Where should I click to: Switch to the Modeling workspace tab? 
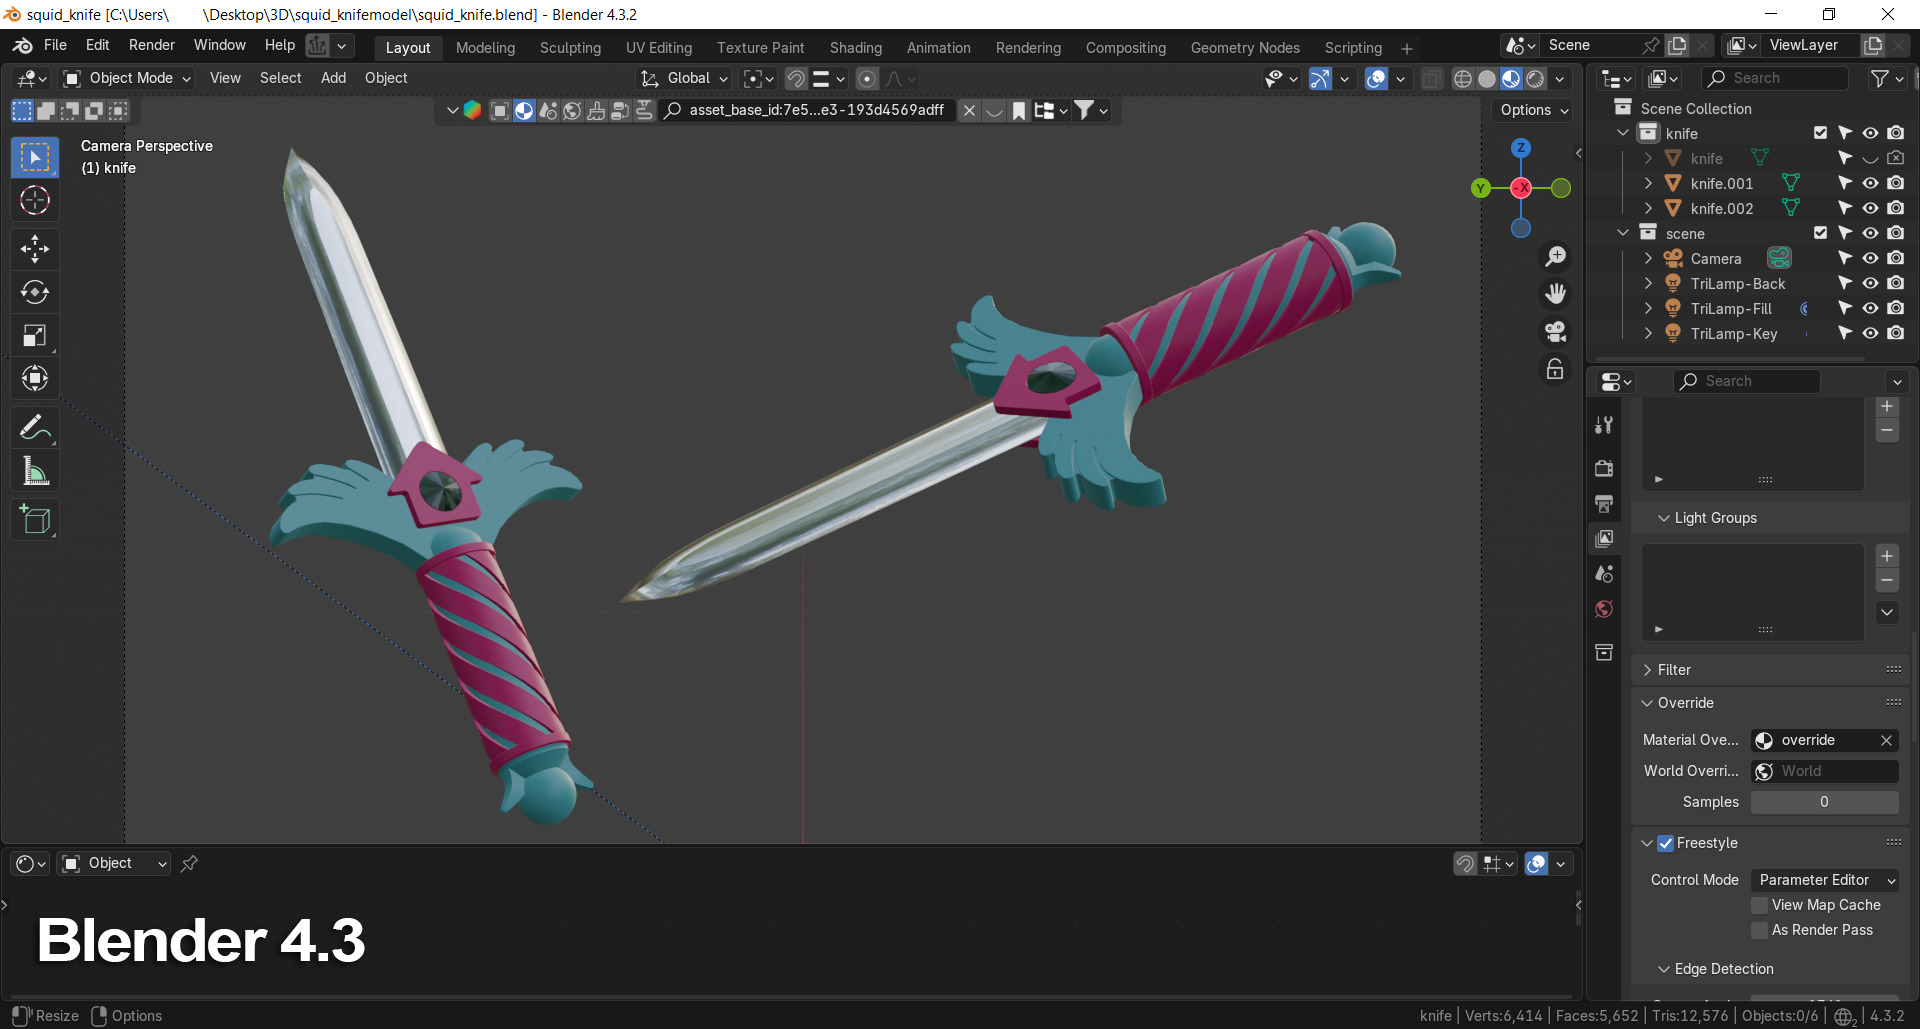[x=485, y=47]
